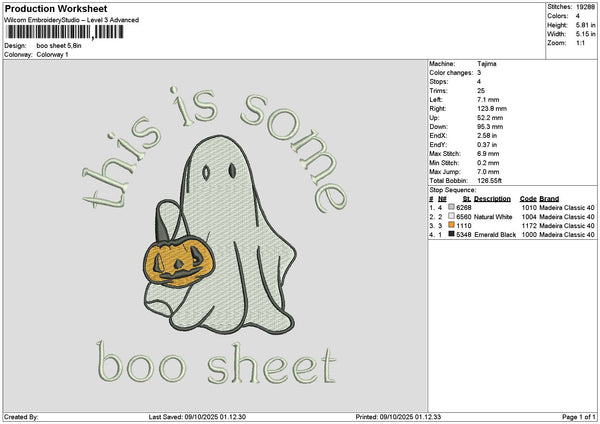Viewport: 600px width, 424px height.
Task: Click the EndY value 0.37 in
Action: (x=487, y=145)
